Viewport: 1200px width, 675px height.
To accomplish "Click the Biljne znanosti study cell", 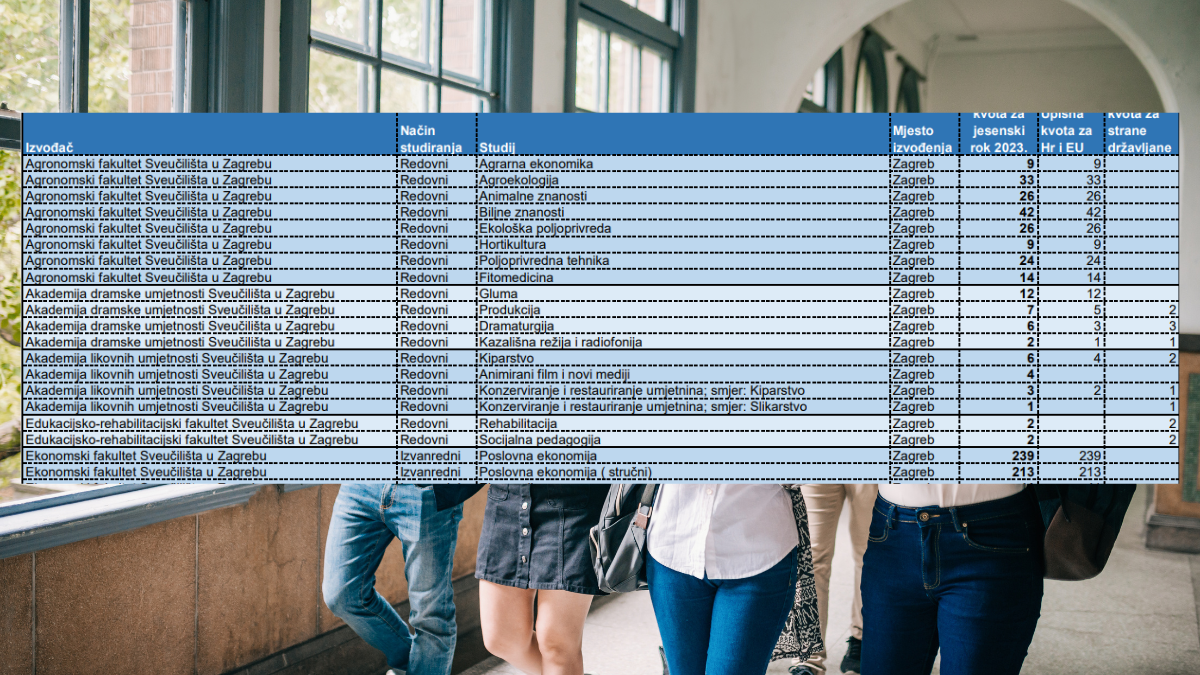I will pos(683,212).
